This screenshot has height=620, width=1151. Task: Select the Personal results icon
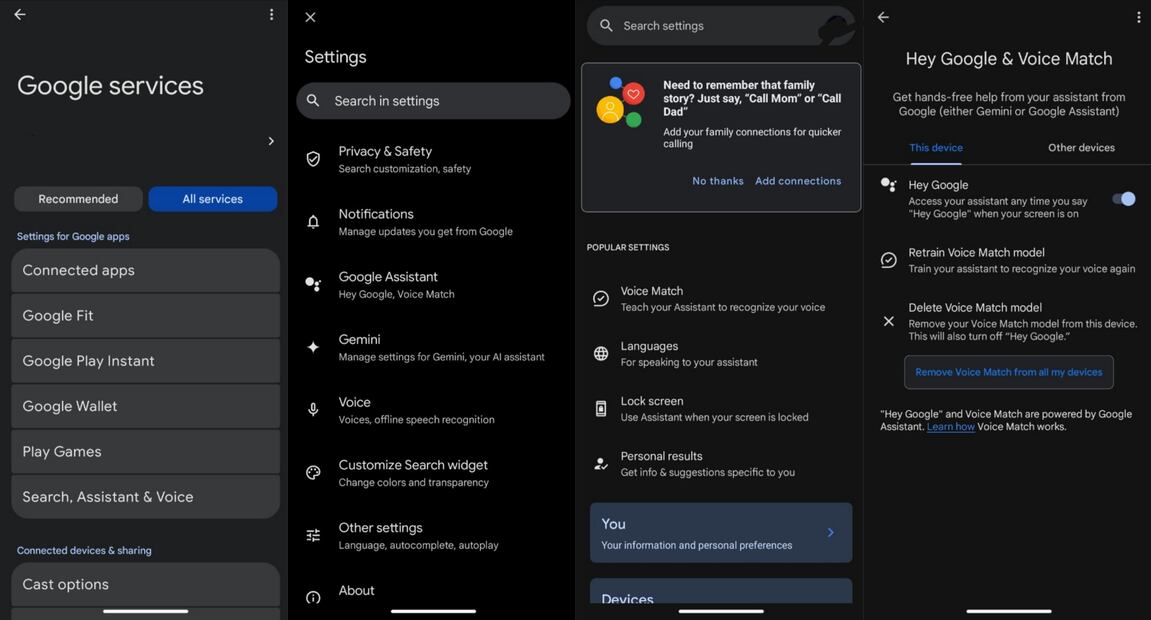tap(600, 463)
